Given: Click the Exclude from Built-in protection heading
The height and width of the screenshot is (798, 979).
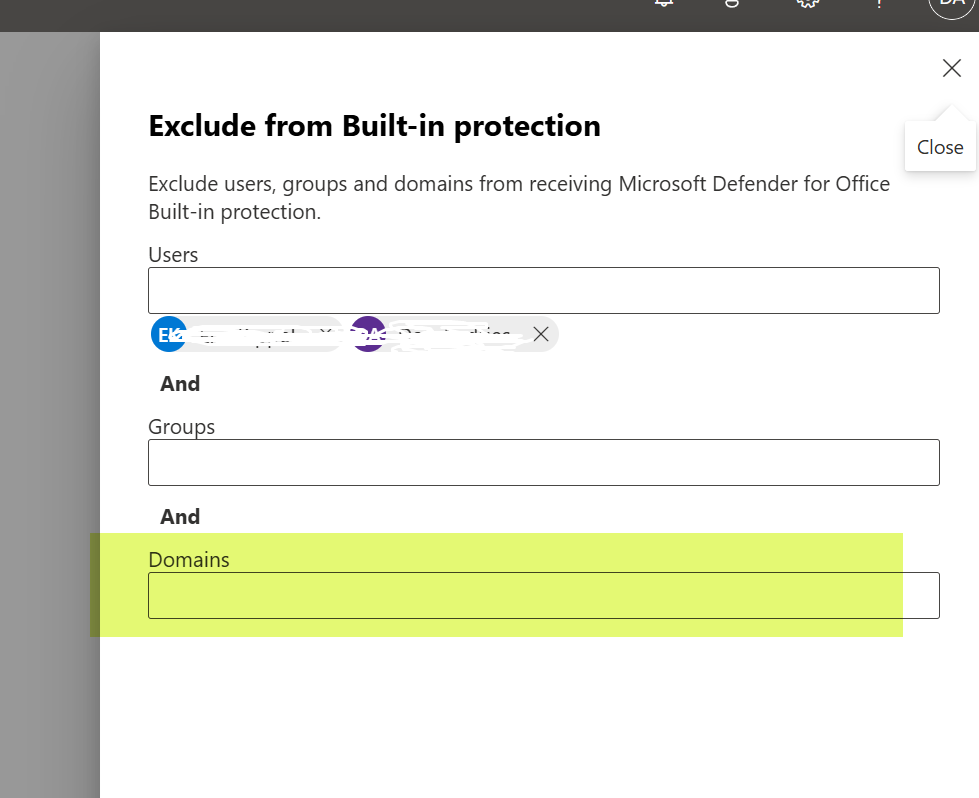Looking at the screenshot, I should [x=374, y=126].
